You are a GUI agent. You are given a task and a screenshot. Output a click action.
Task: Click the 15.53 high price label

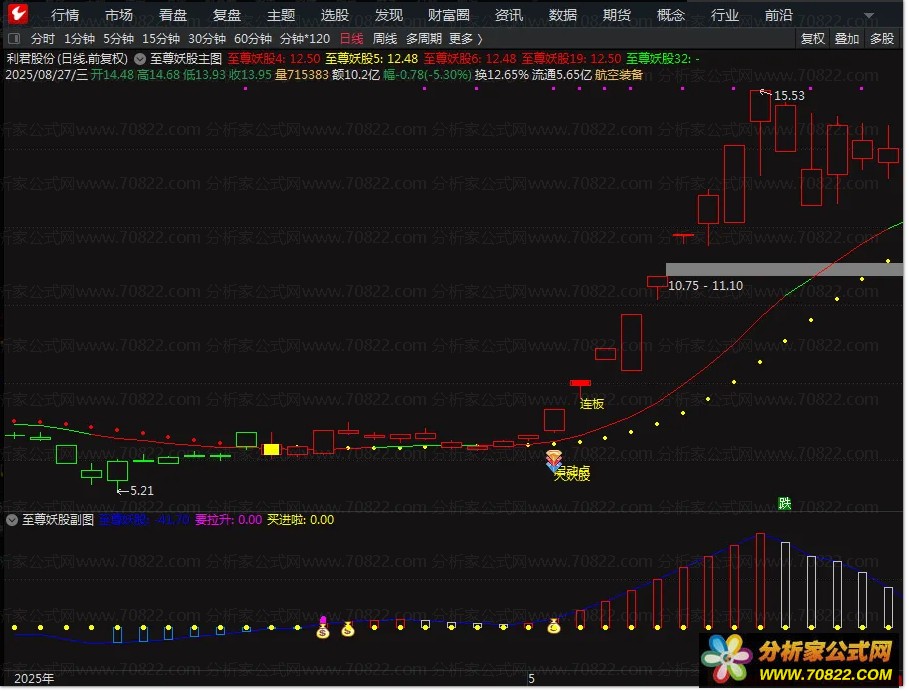pos(789,96)
